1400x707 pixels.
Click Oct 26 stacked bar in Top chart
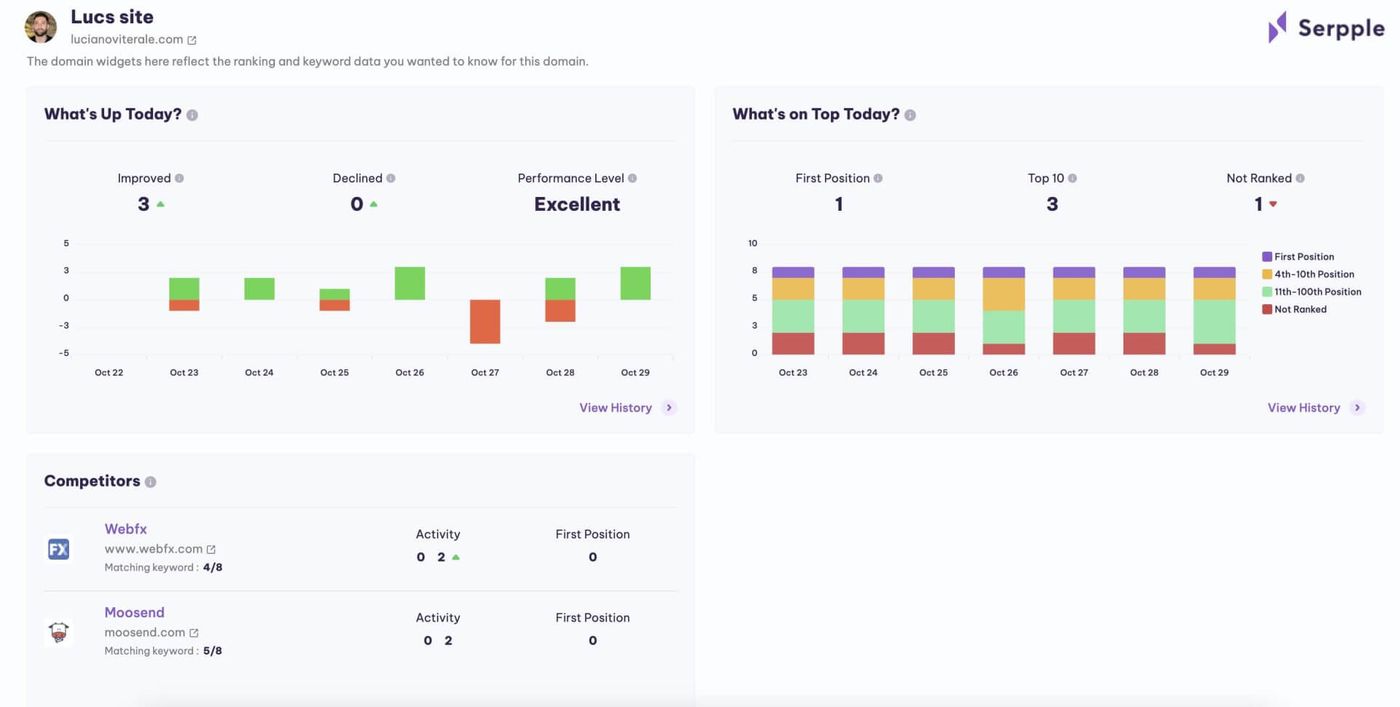coord(1004,310)
